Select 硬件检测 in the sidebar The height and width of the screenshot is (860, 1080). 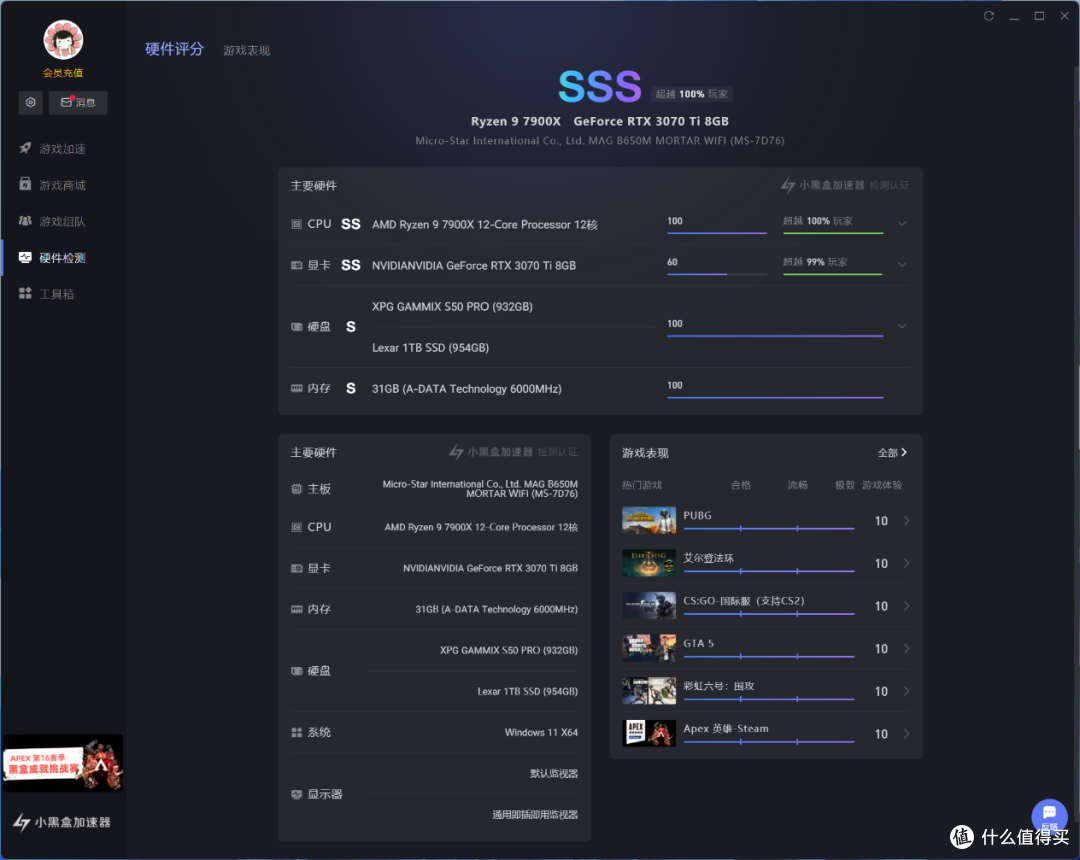tap(63, 258)
